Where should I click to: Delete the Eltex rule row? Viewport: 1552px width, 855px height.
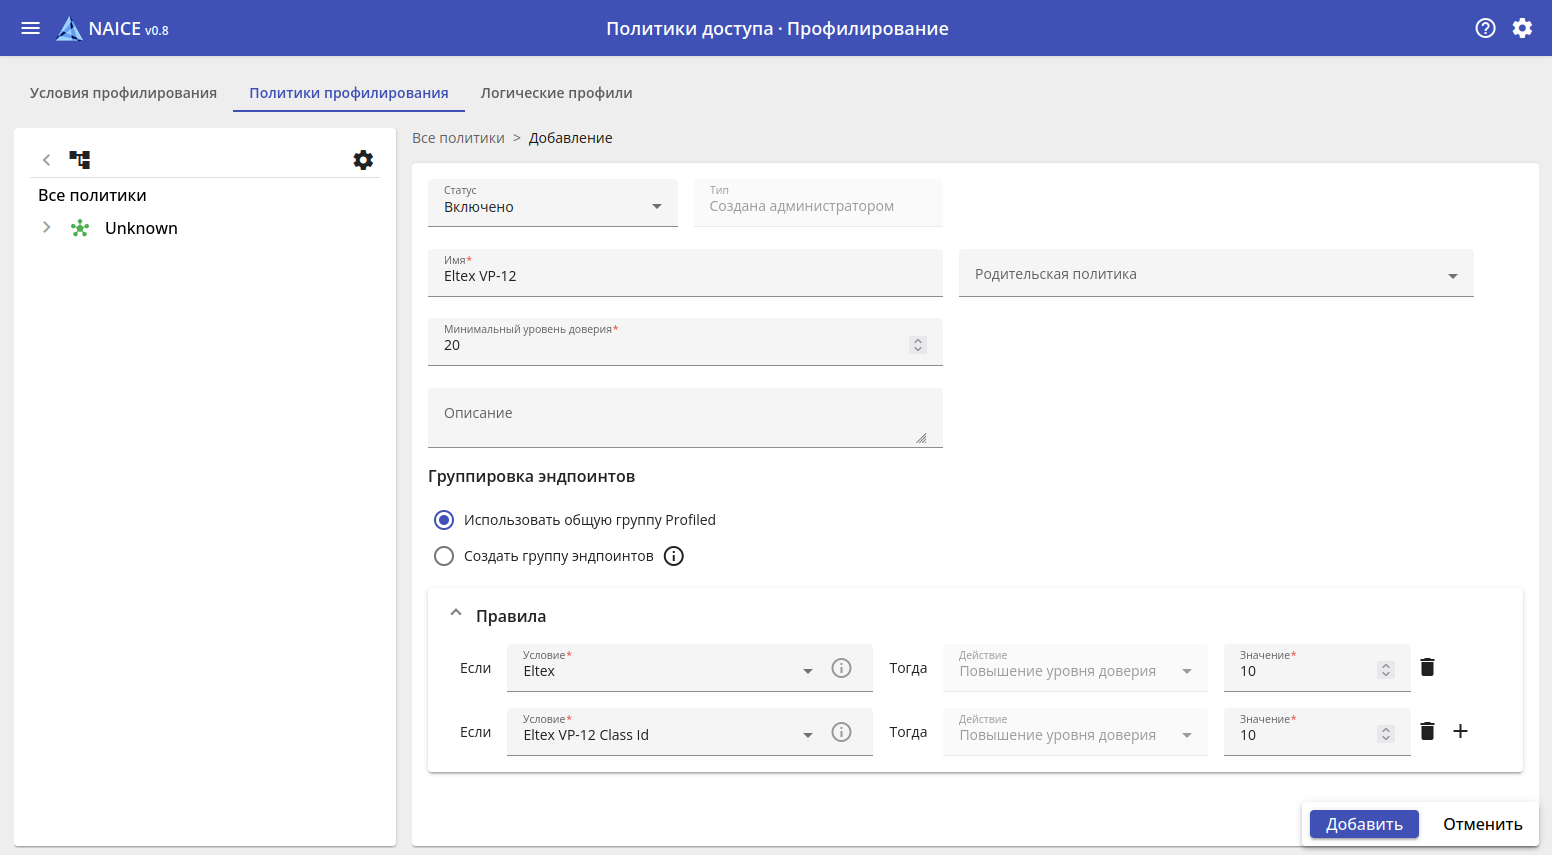coord(1427,667)
